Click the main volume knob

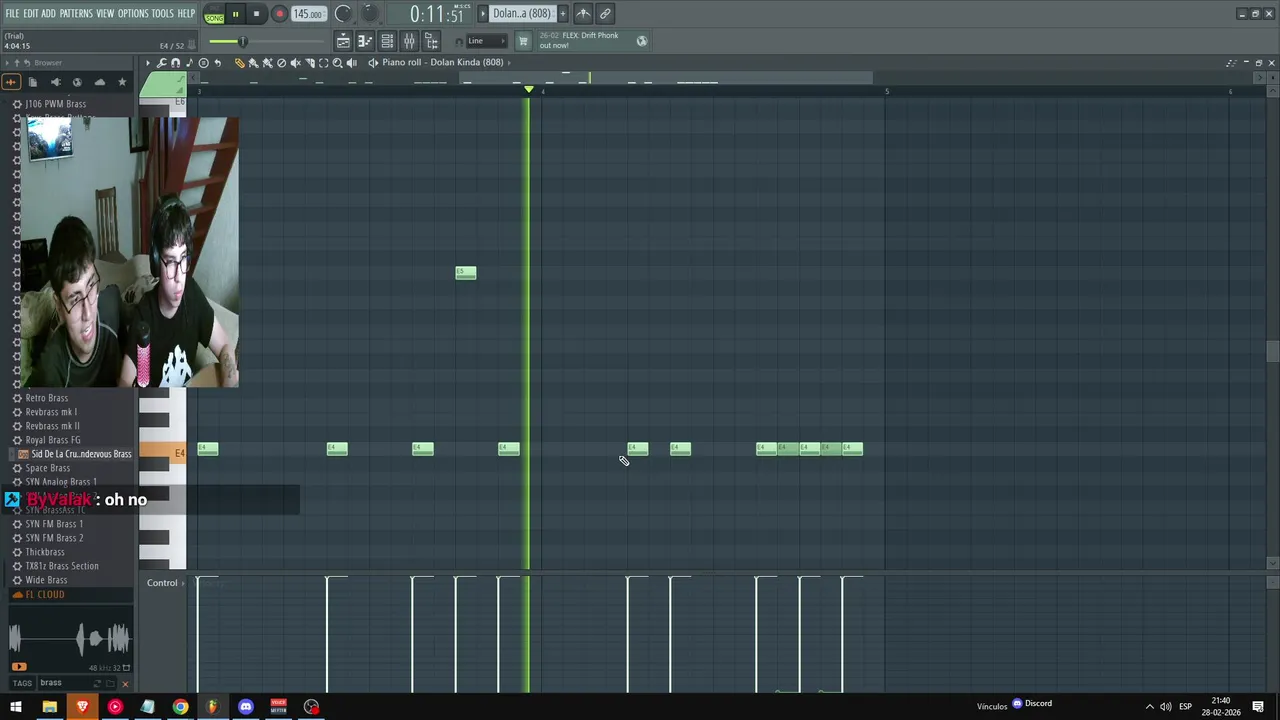pos(343,13)
